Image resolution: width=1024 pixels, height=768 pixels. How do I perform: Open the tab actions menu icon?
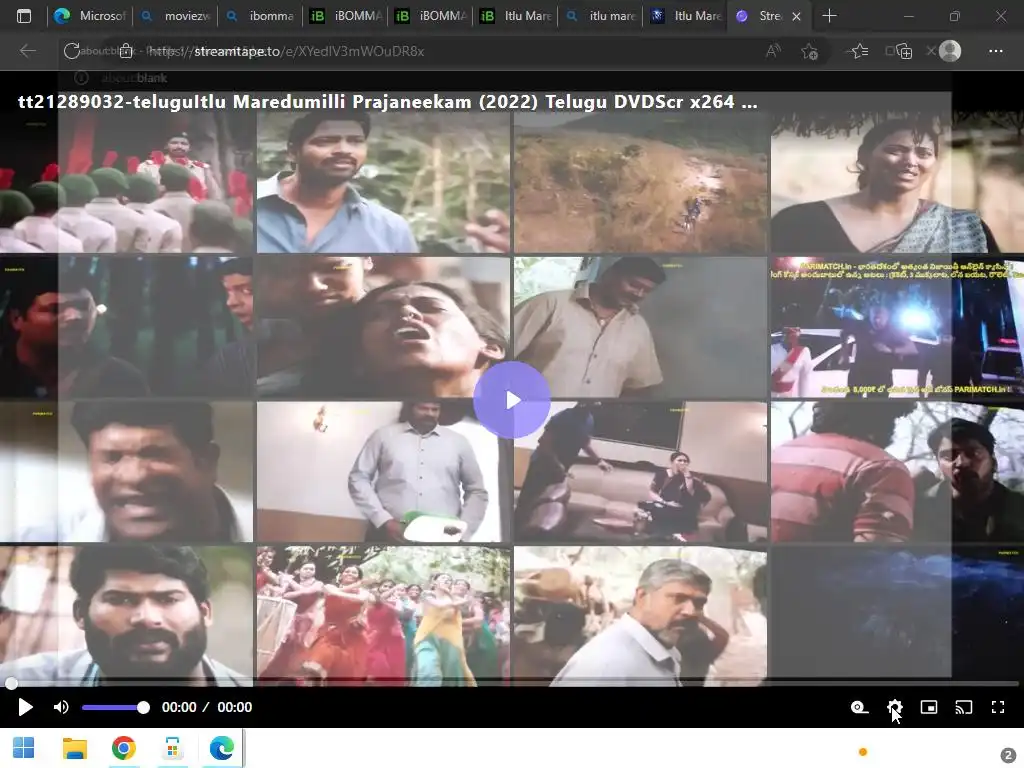pos(24,16)
